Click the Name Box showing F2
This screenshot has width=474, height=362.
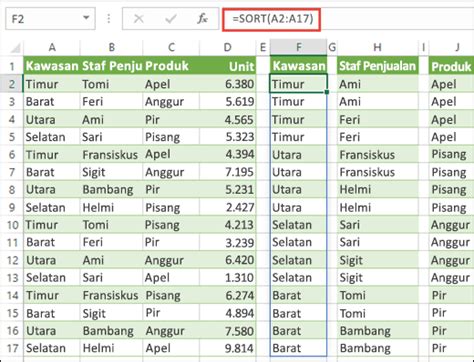tap(50, 19)
